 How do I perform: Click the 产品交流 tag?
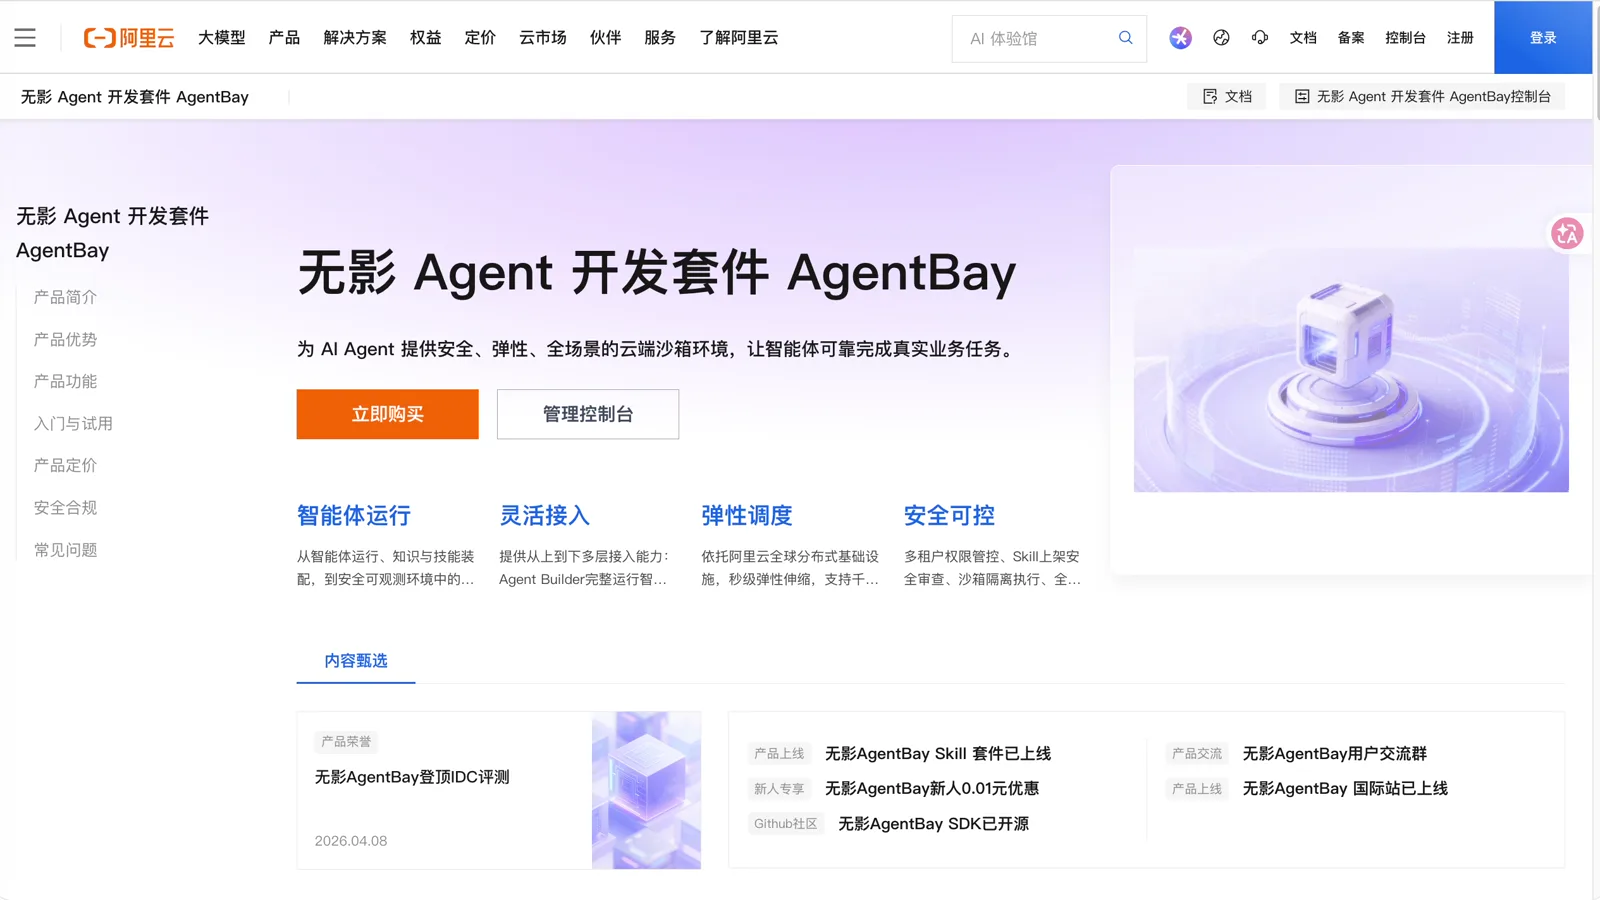pos(1197,754)
